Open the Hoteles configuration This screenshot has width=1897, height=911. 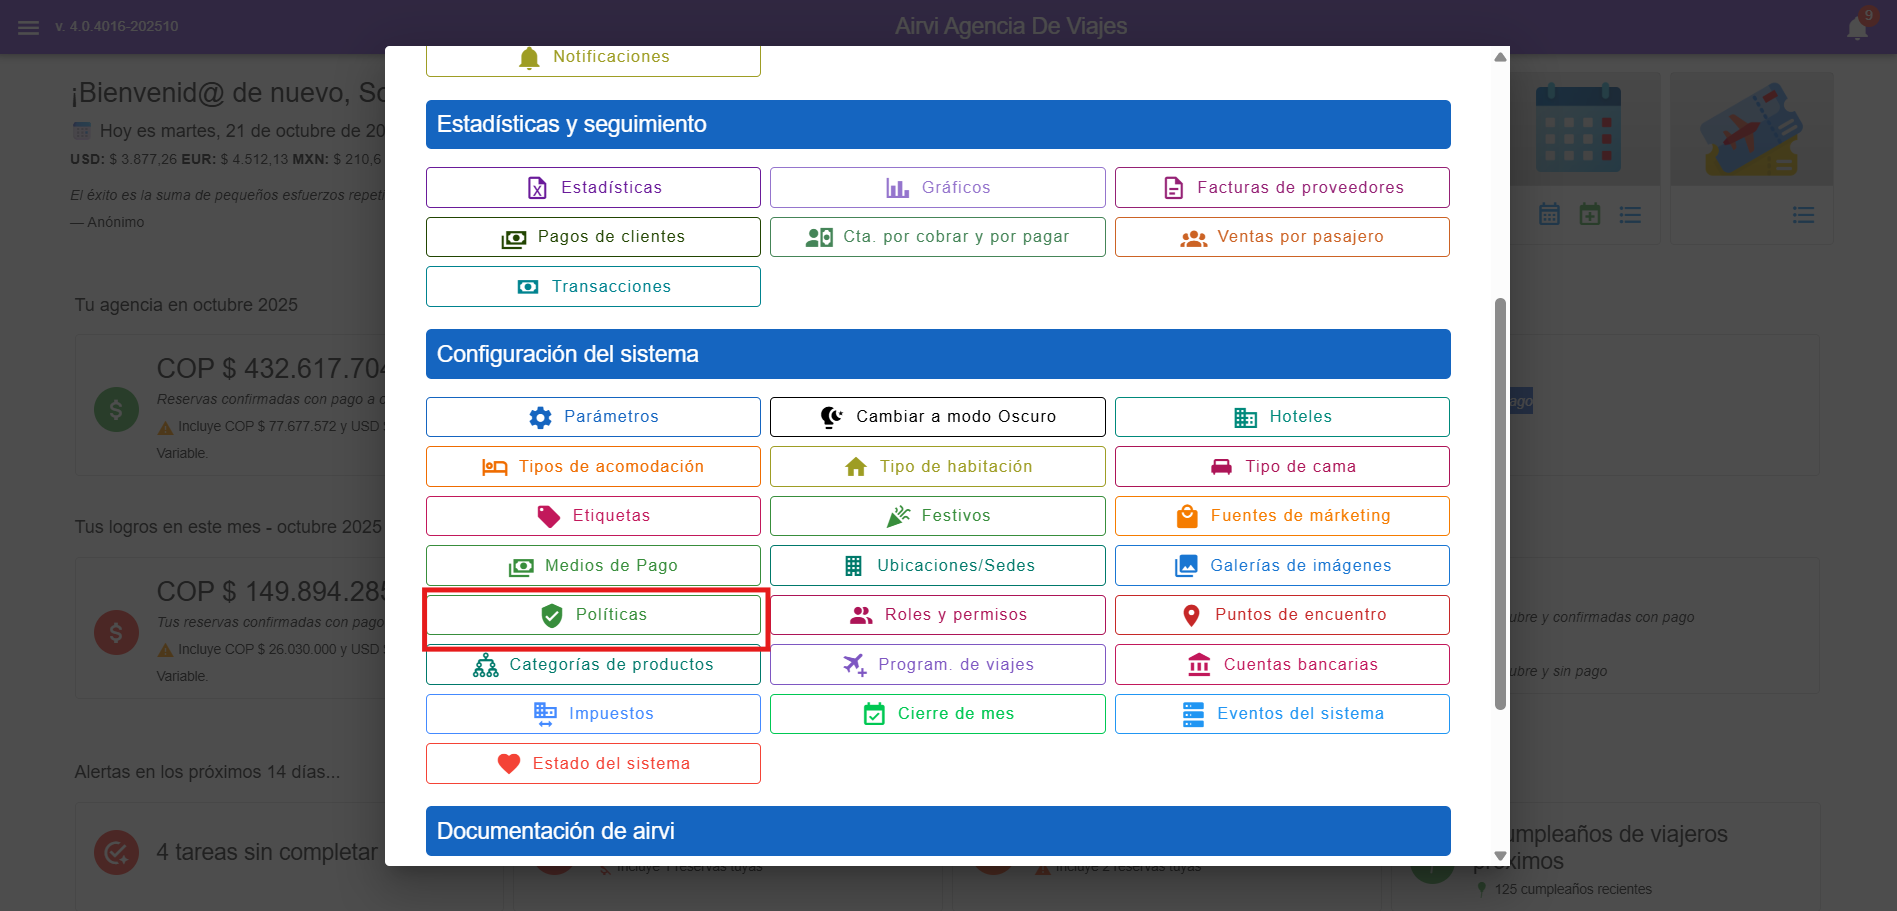tap(1281, 417)
